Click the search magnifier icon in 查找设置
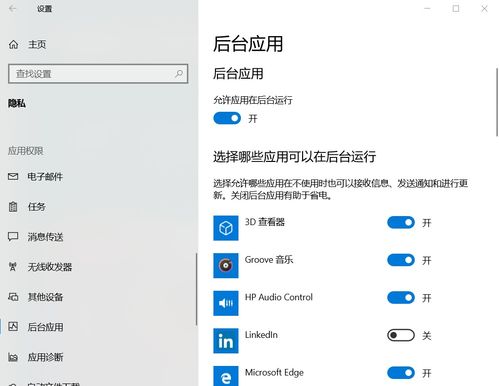This screenshot has height=386, width=499. (x=179, y=74)
